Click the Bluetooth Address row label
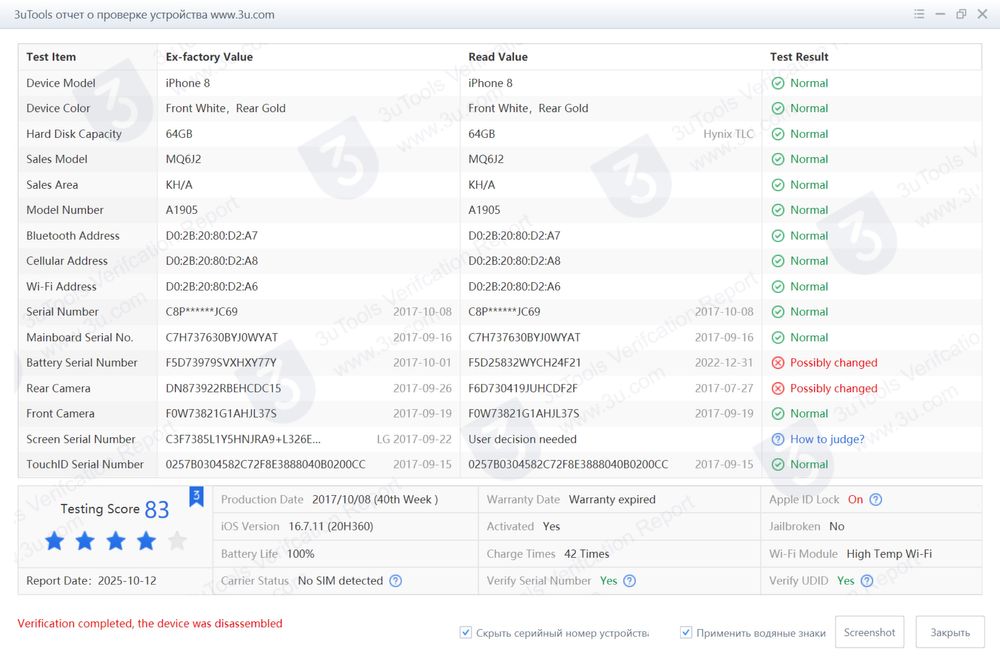 point(73,235)
